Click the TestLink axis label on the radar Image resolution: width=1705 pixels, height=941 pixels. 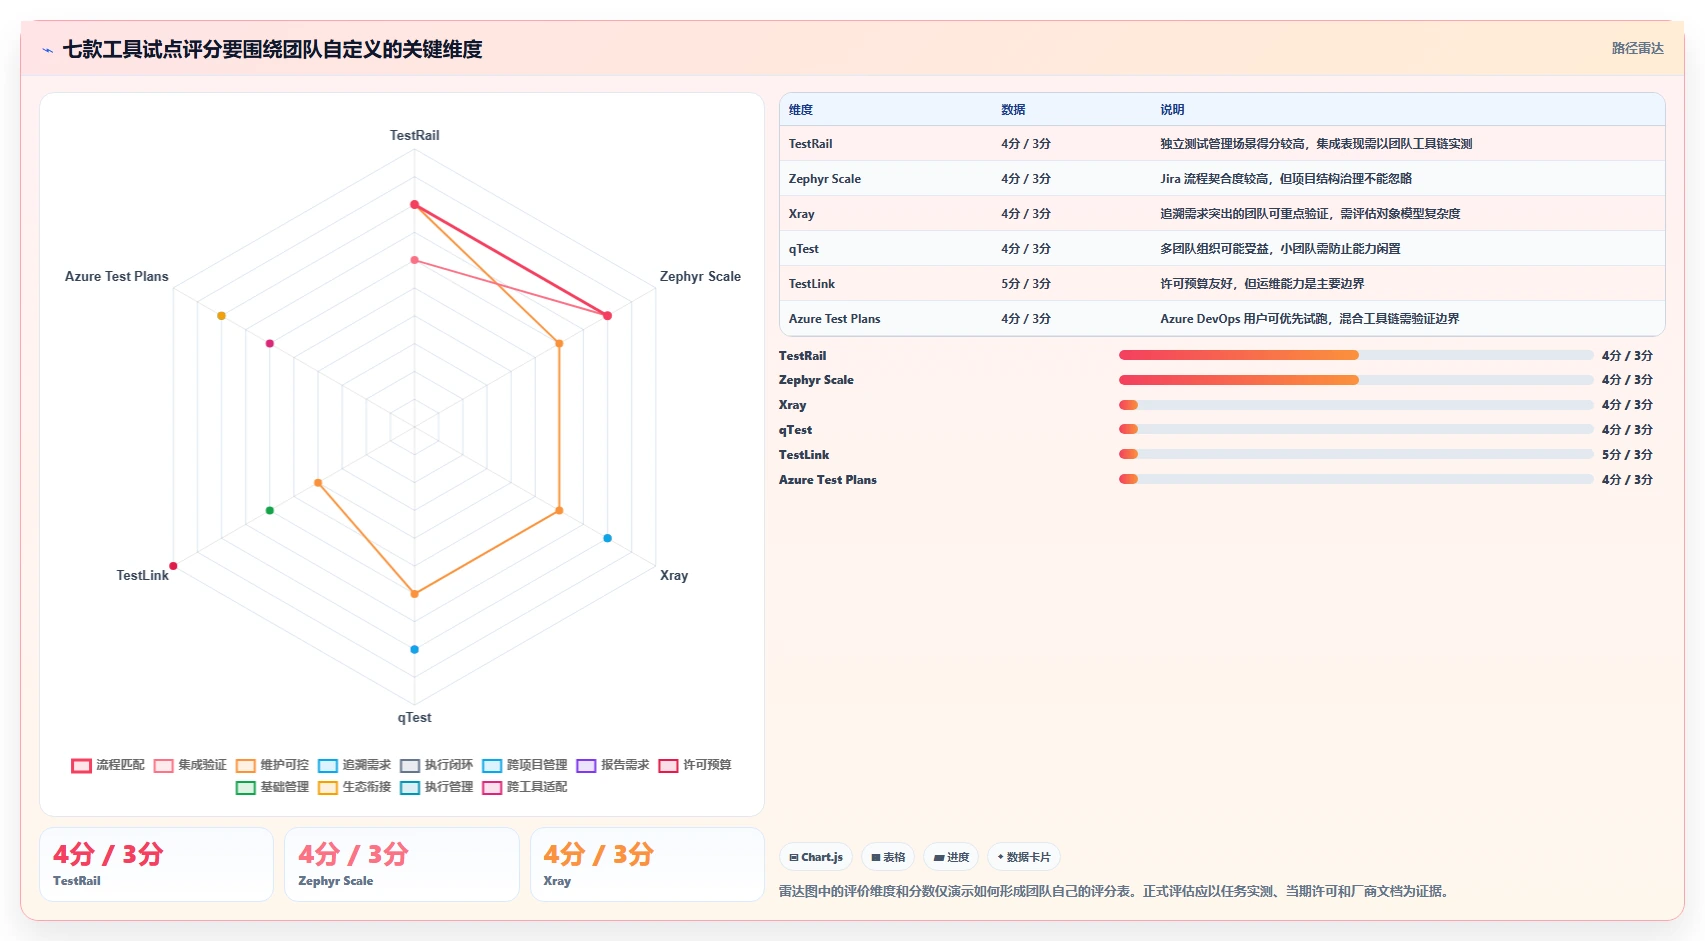point(142,575)
